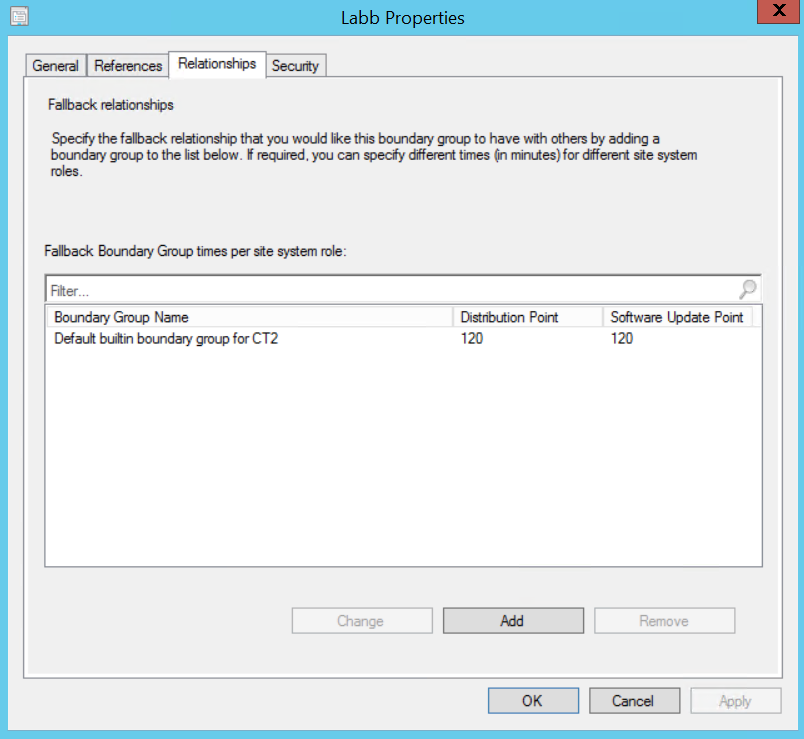Confirm the dialog with OK
The height and width of the screenshot is (739, 804).
[x=532, y=701]
